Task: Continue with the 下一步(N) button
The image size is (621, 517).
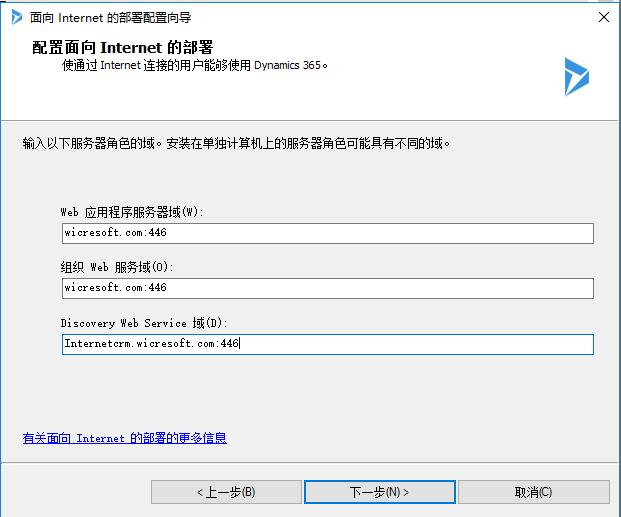Action: tap(379, 492)
